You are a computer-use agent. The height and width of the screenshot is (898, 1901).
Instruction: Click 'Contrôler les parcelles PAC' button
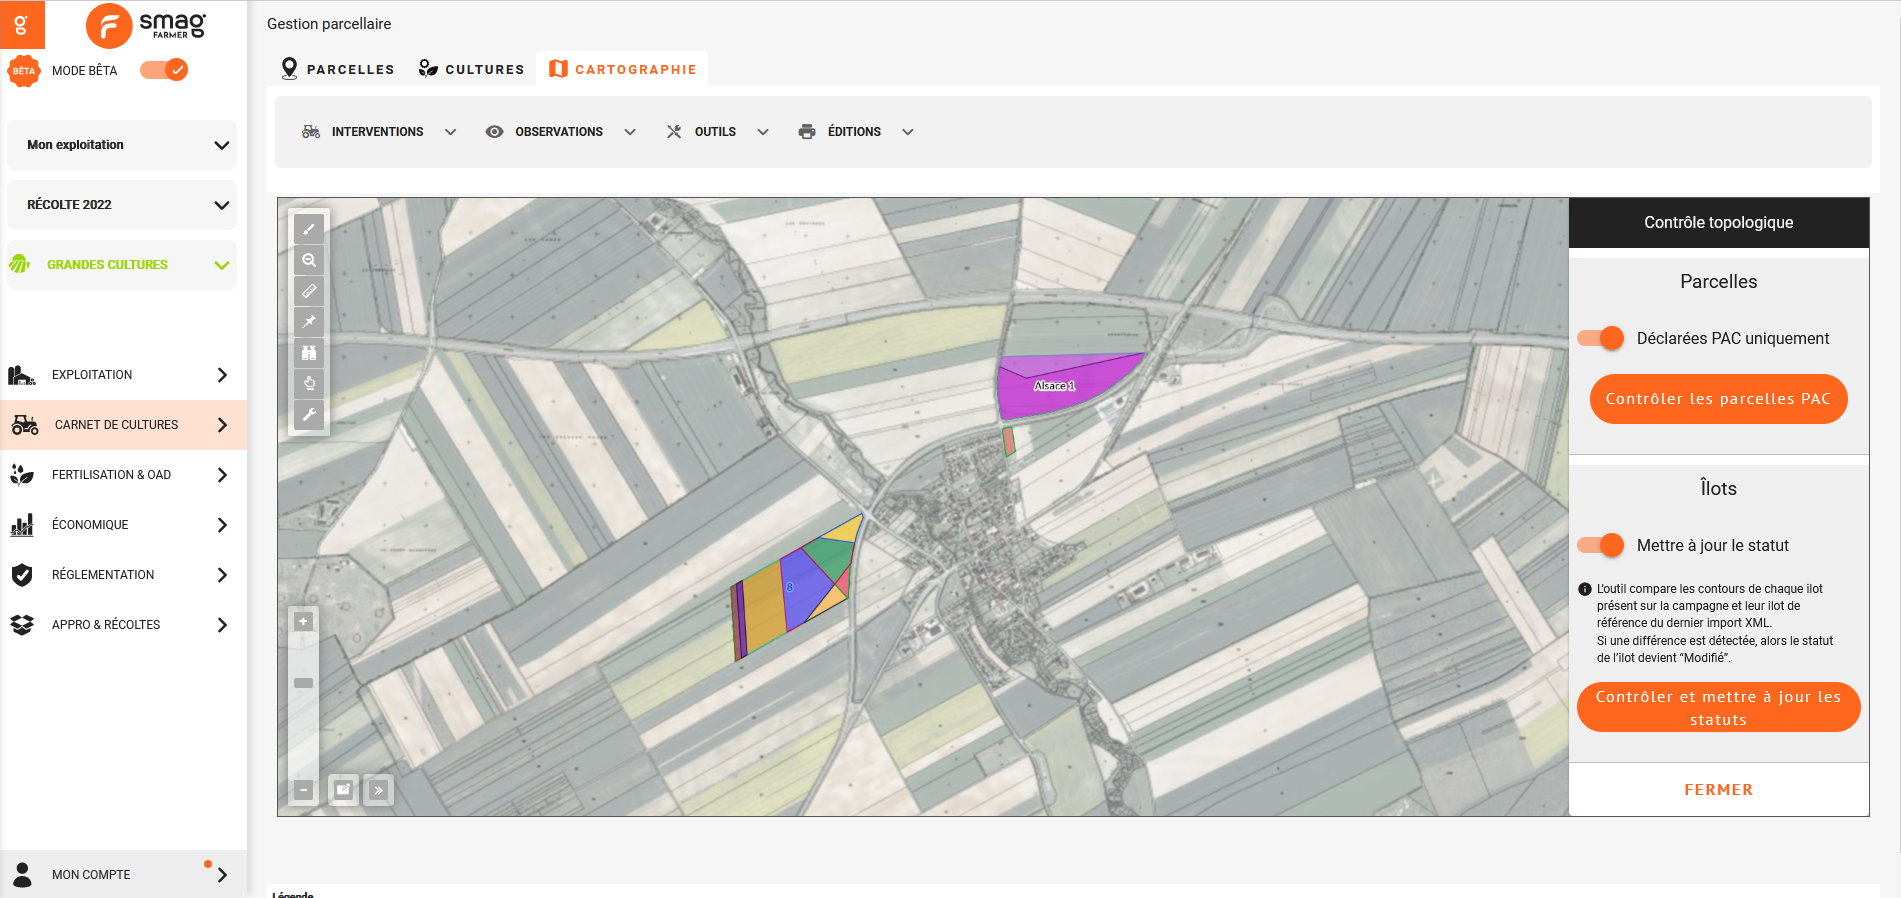[1718, 399]
